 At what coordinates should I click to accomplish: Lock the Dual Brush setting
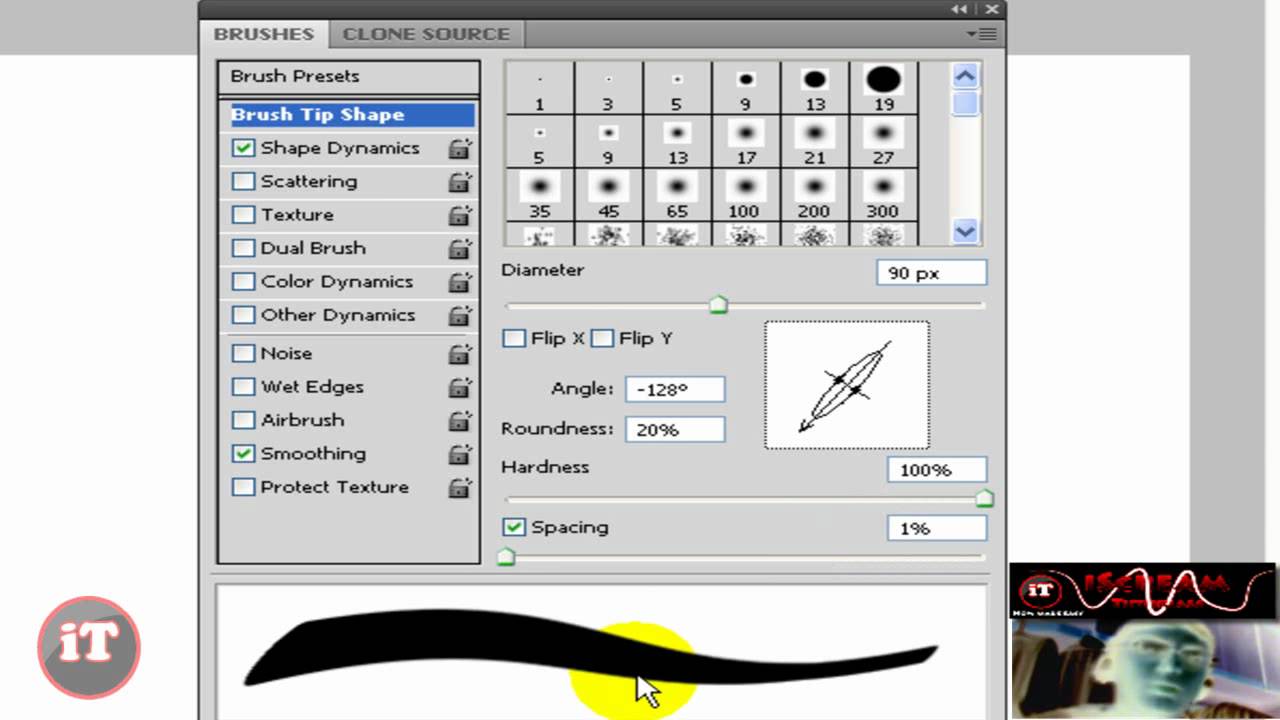[459, 249]
